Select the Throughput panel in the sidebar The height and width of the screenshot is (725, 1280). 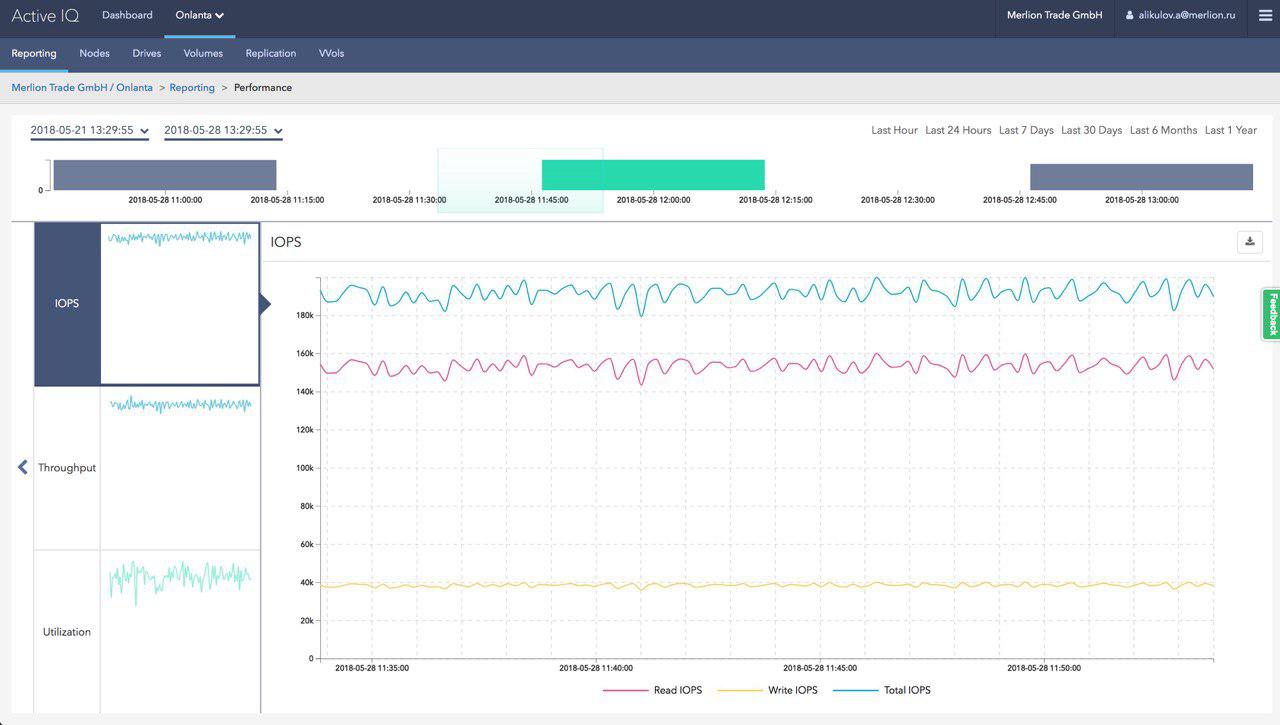point(66,467)
